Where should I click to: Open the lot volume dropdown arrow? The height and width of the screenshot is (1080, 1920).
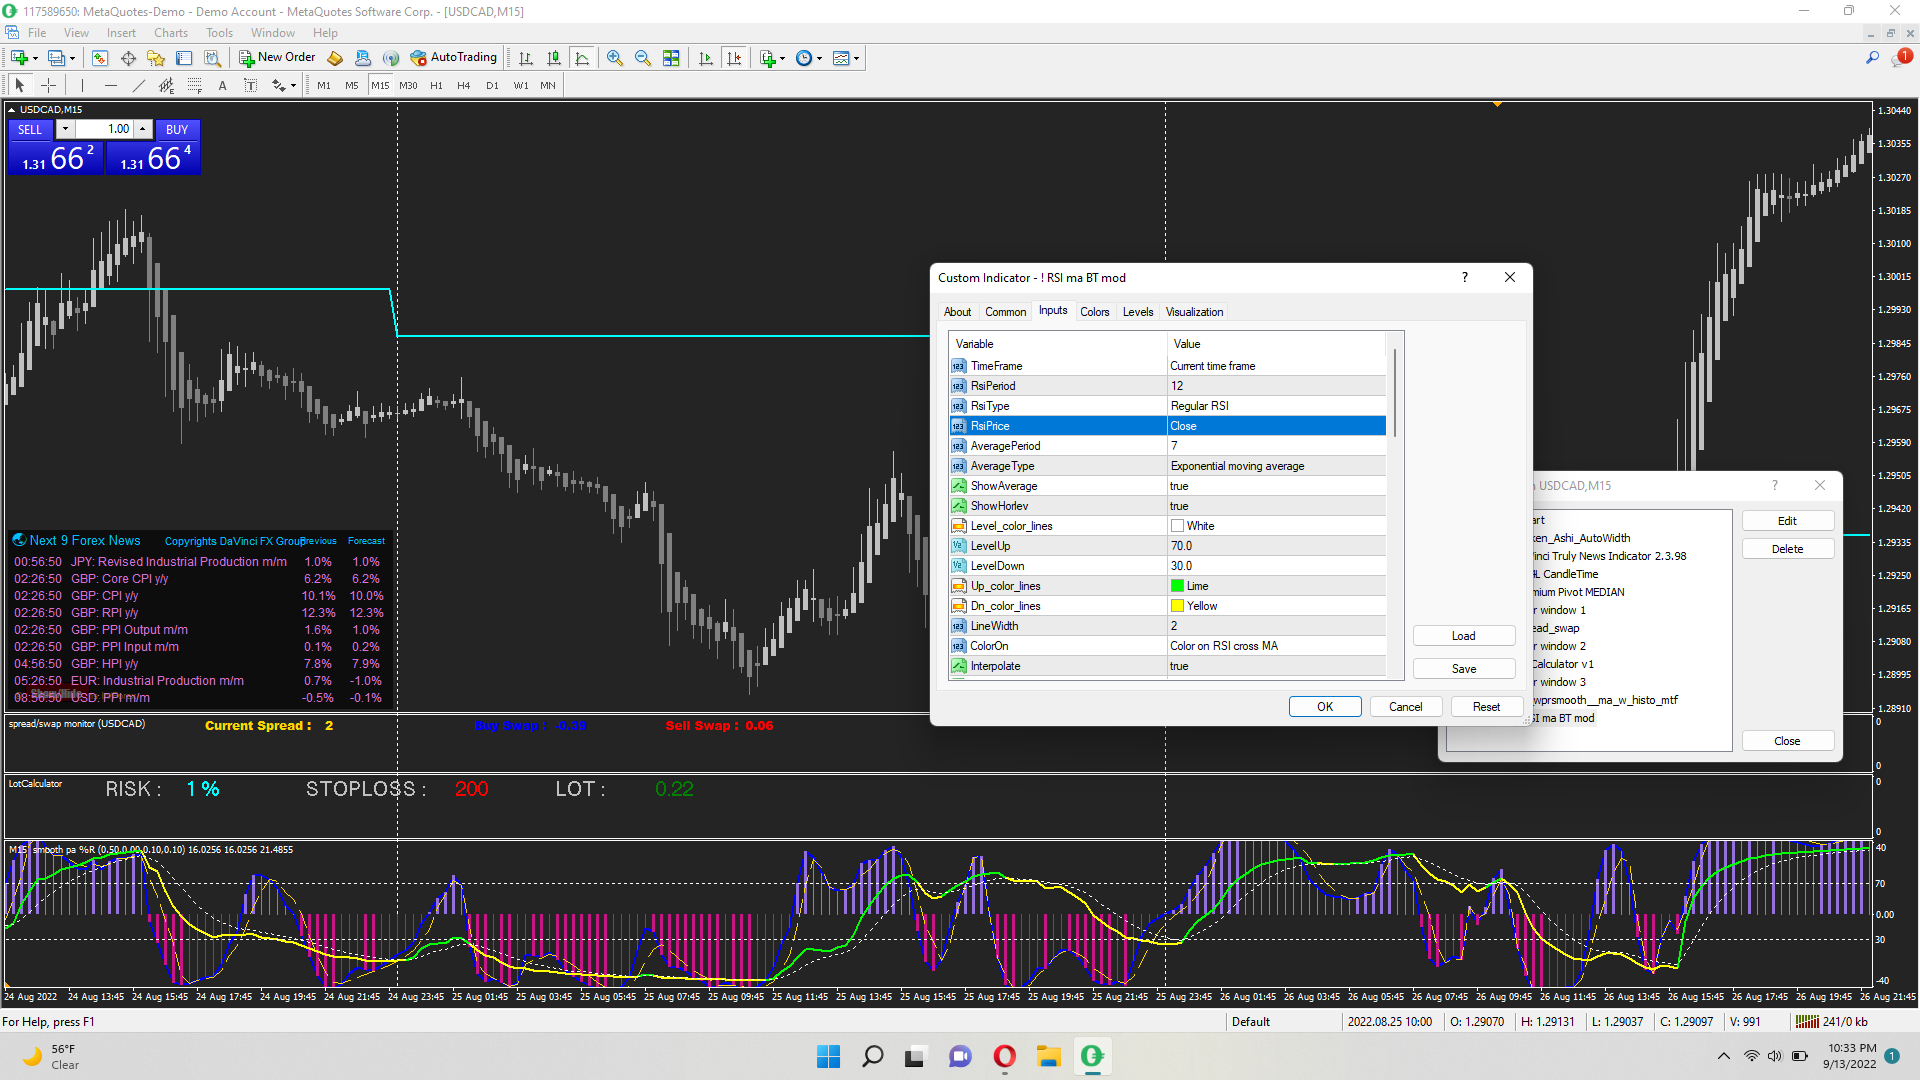coord(65,129)
